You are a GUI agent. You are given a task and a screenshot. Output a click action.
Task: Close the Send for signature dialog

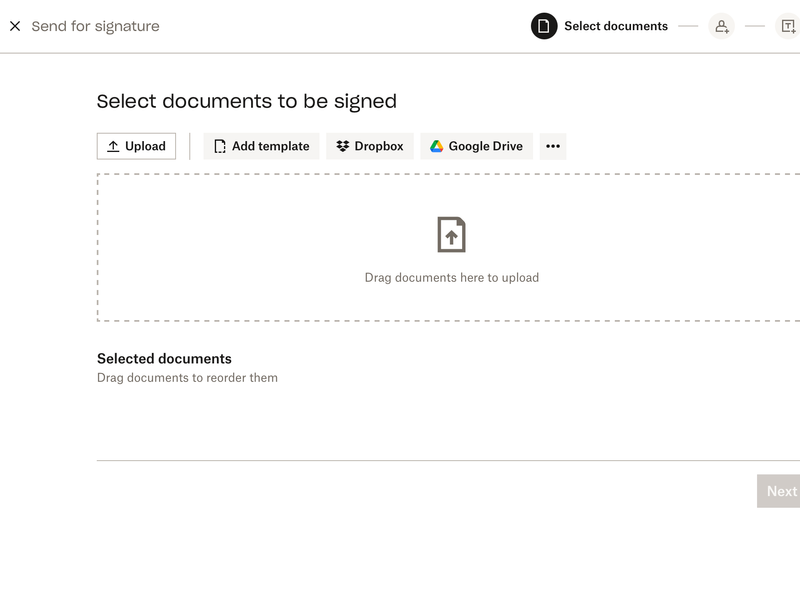15,27
